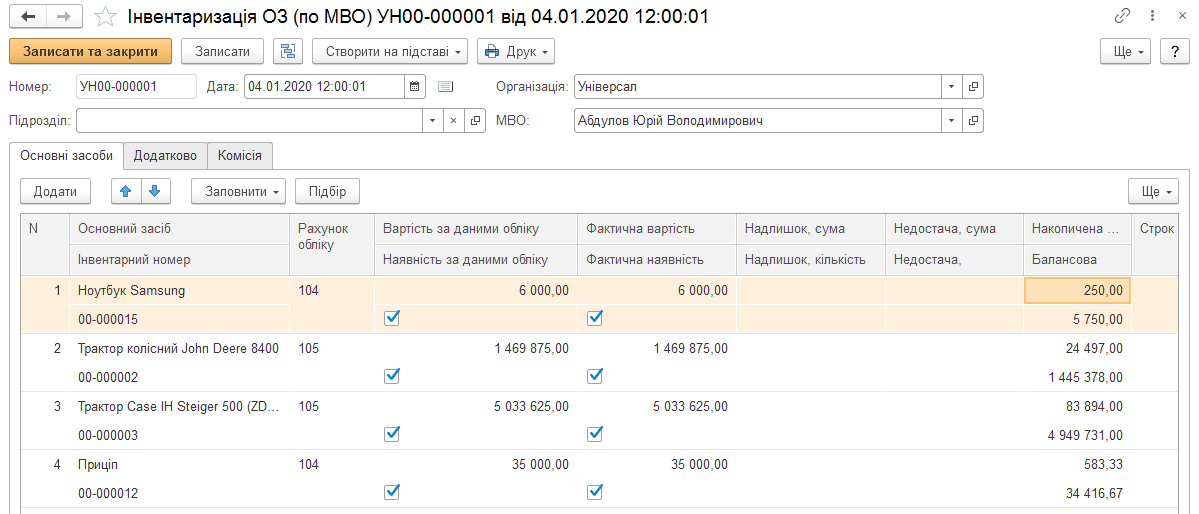Click Записати та закрити button
1199x514 pixels.
pos(91,51)
